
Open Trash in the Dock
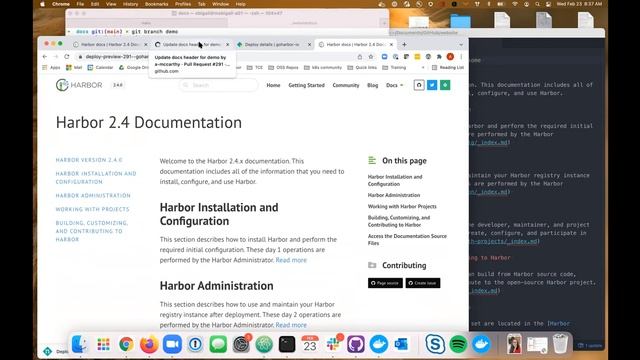pos(560,344)
